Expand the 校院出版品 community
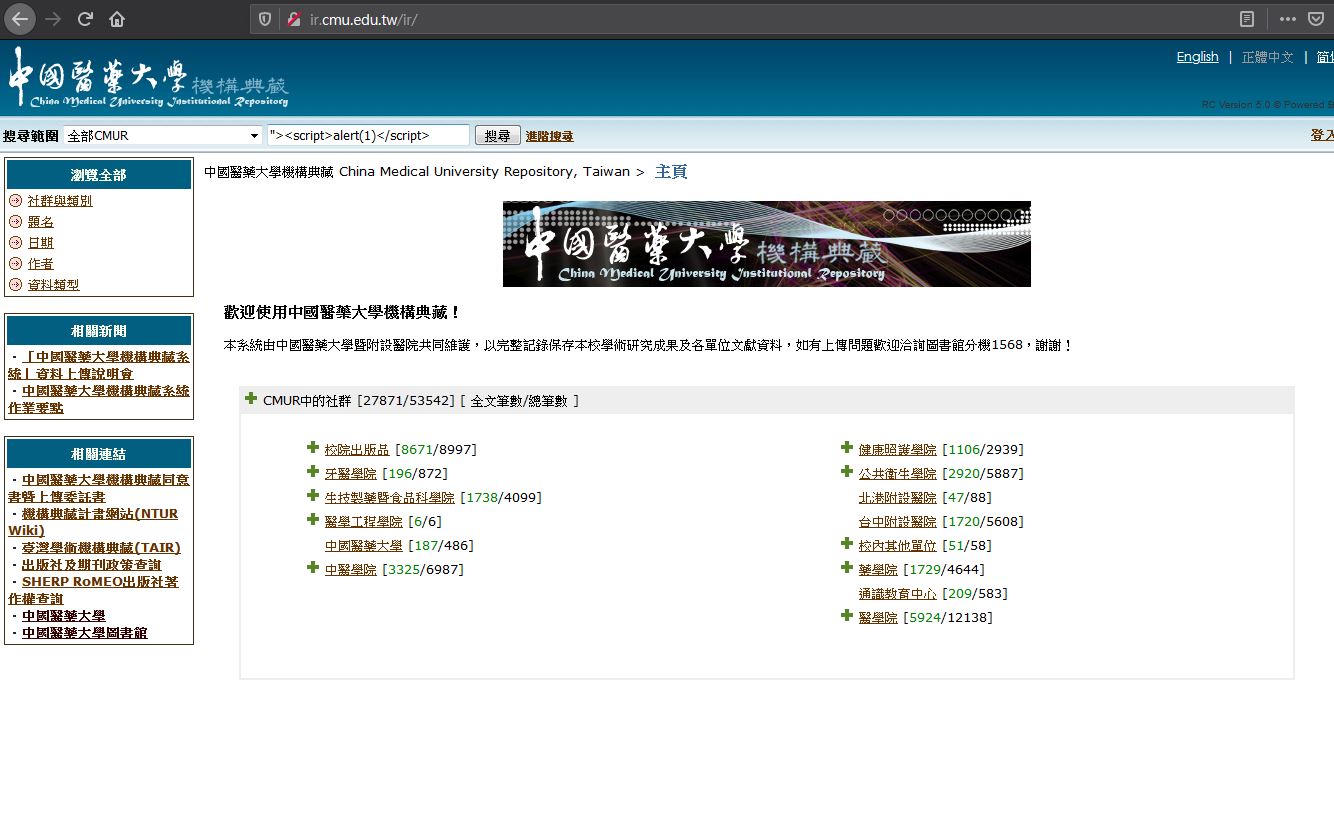This screenshot has width=1334, height=824. [313, 448]
